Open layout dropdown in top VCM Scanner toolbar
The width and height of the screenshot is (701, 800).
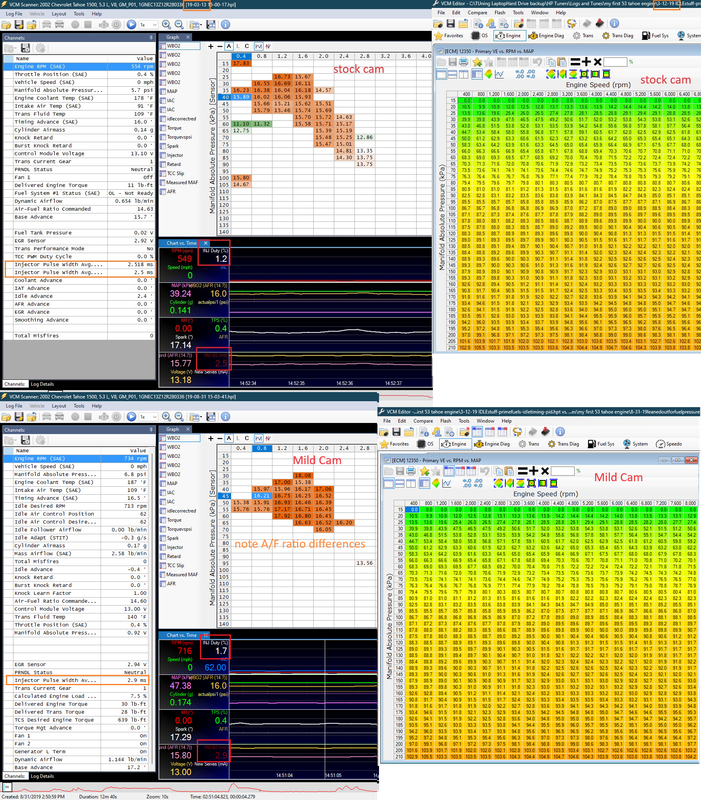(195, 24)
